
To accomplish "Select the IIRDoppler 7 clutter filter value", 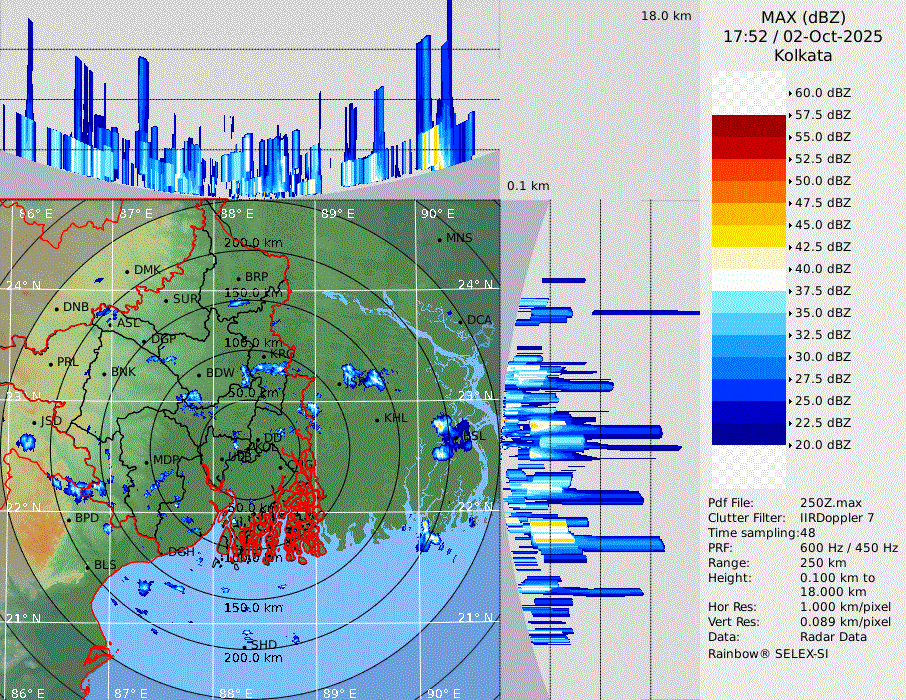I will click(x=837, y=518).
